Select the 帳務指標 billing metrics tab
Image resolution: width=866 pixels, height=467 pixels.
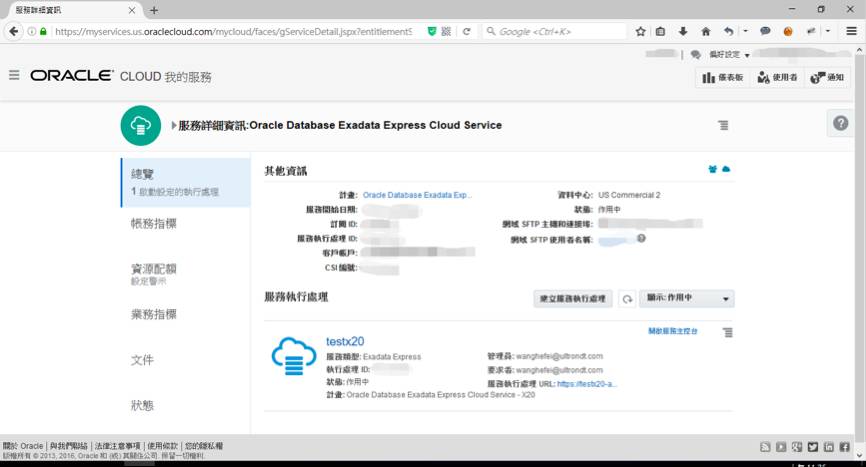(x=154, y=224)
